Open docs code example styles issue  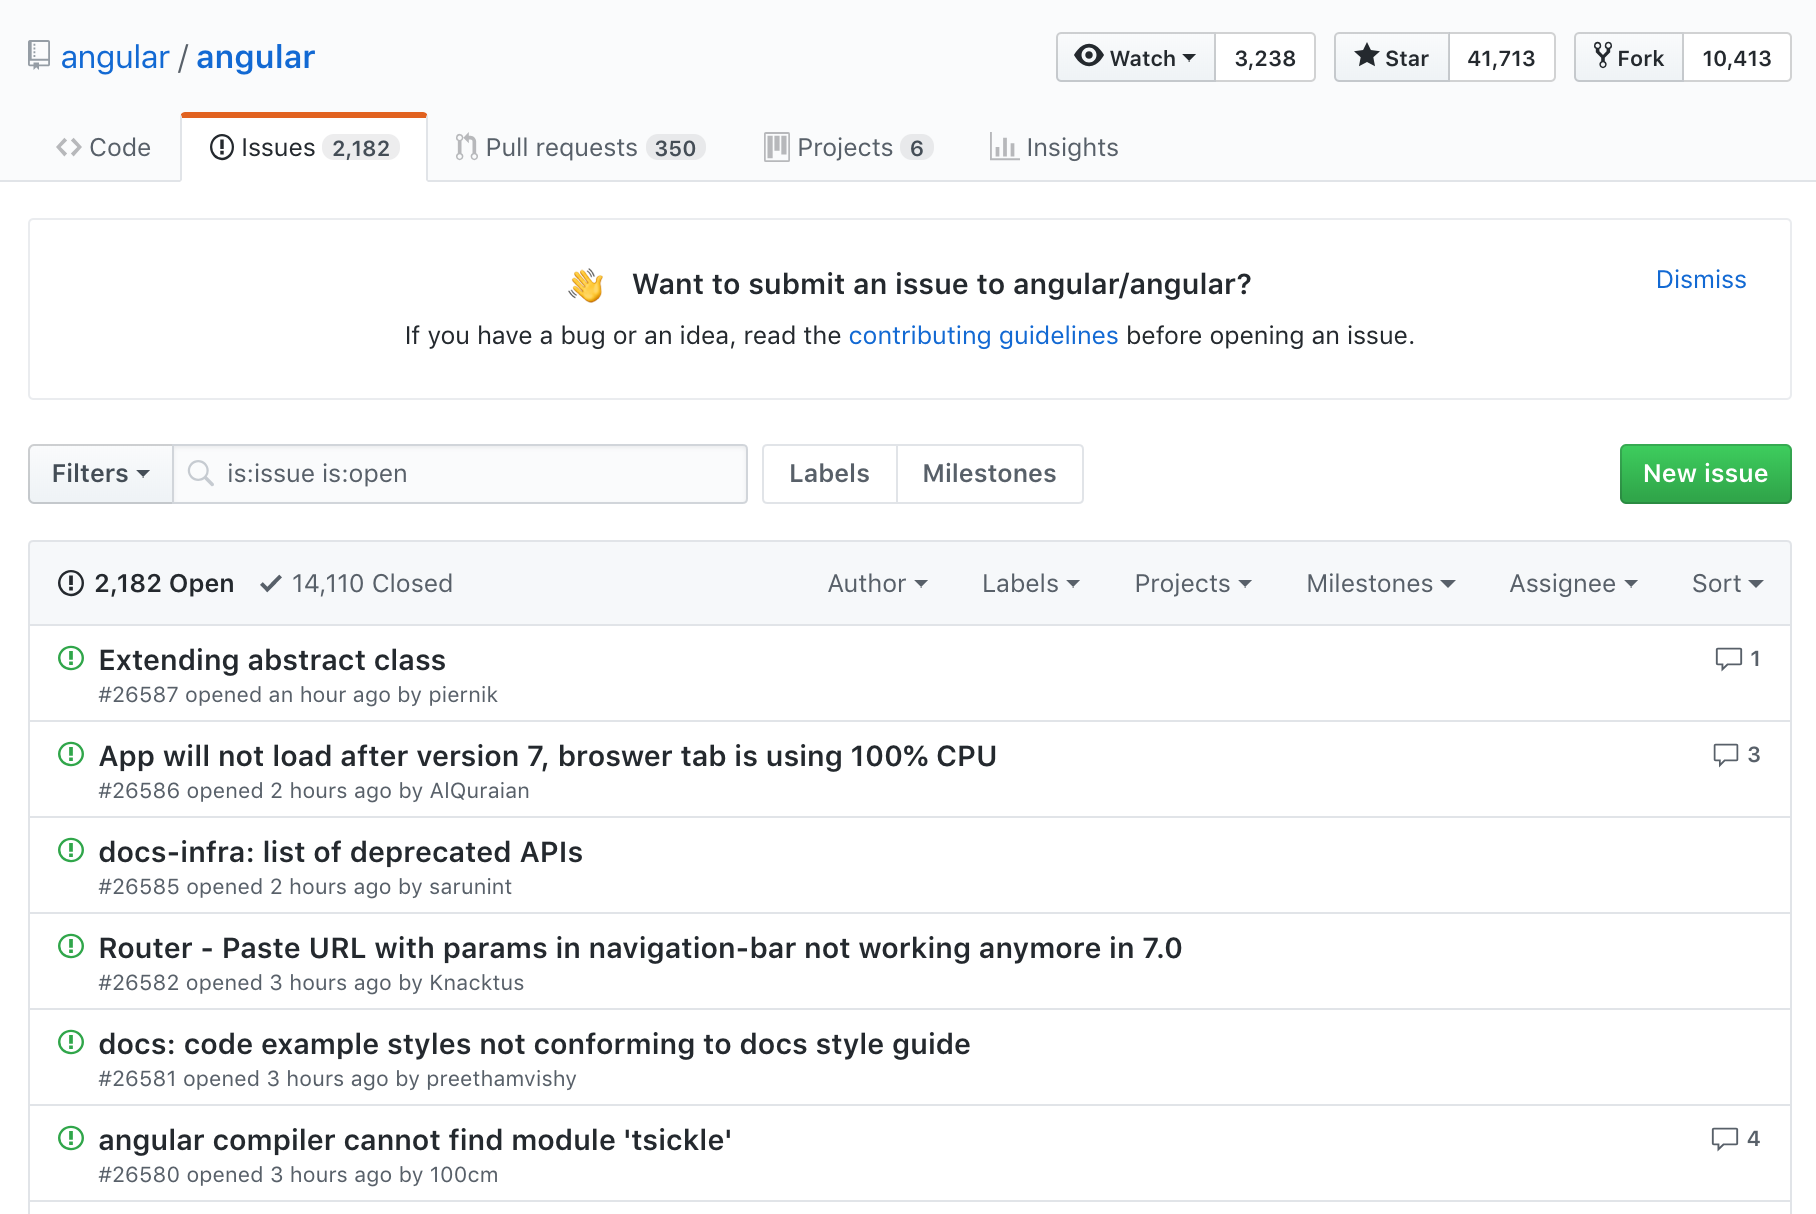[535, 1044]
